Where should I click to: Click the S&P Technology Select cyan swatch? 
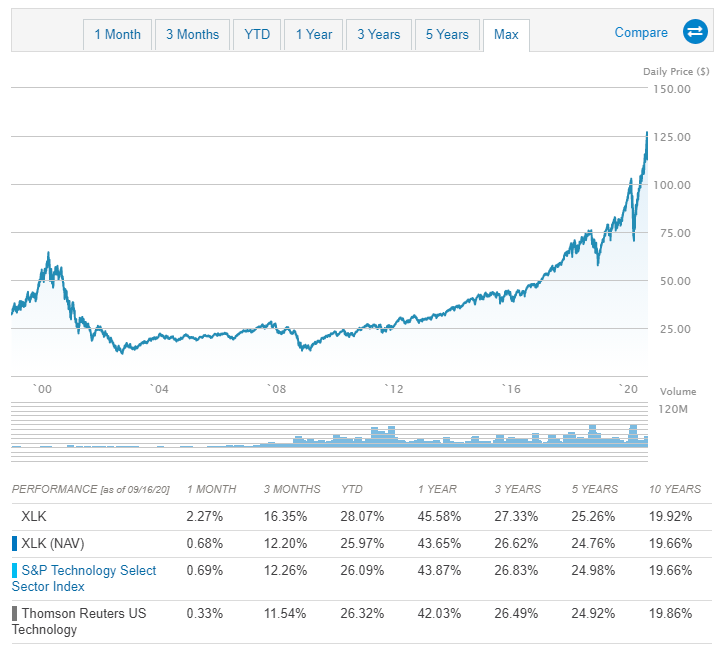coord(14,570)
